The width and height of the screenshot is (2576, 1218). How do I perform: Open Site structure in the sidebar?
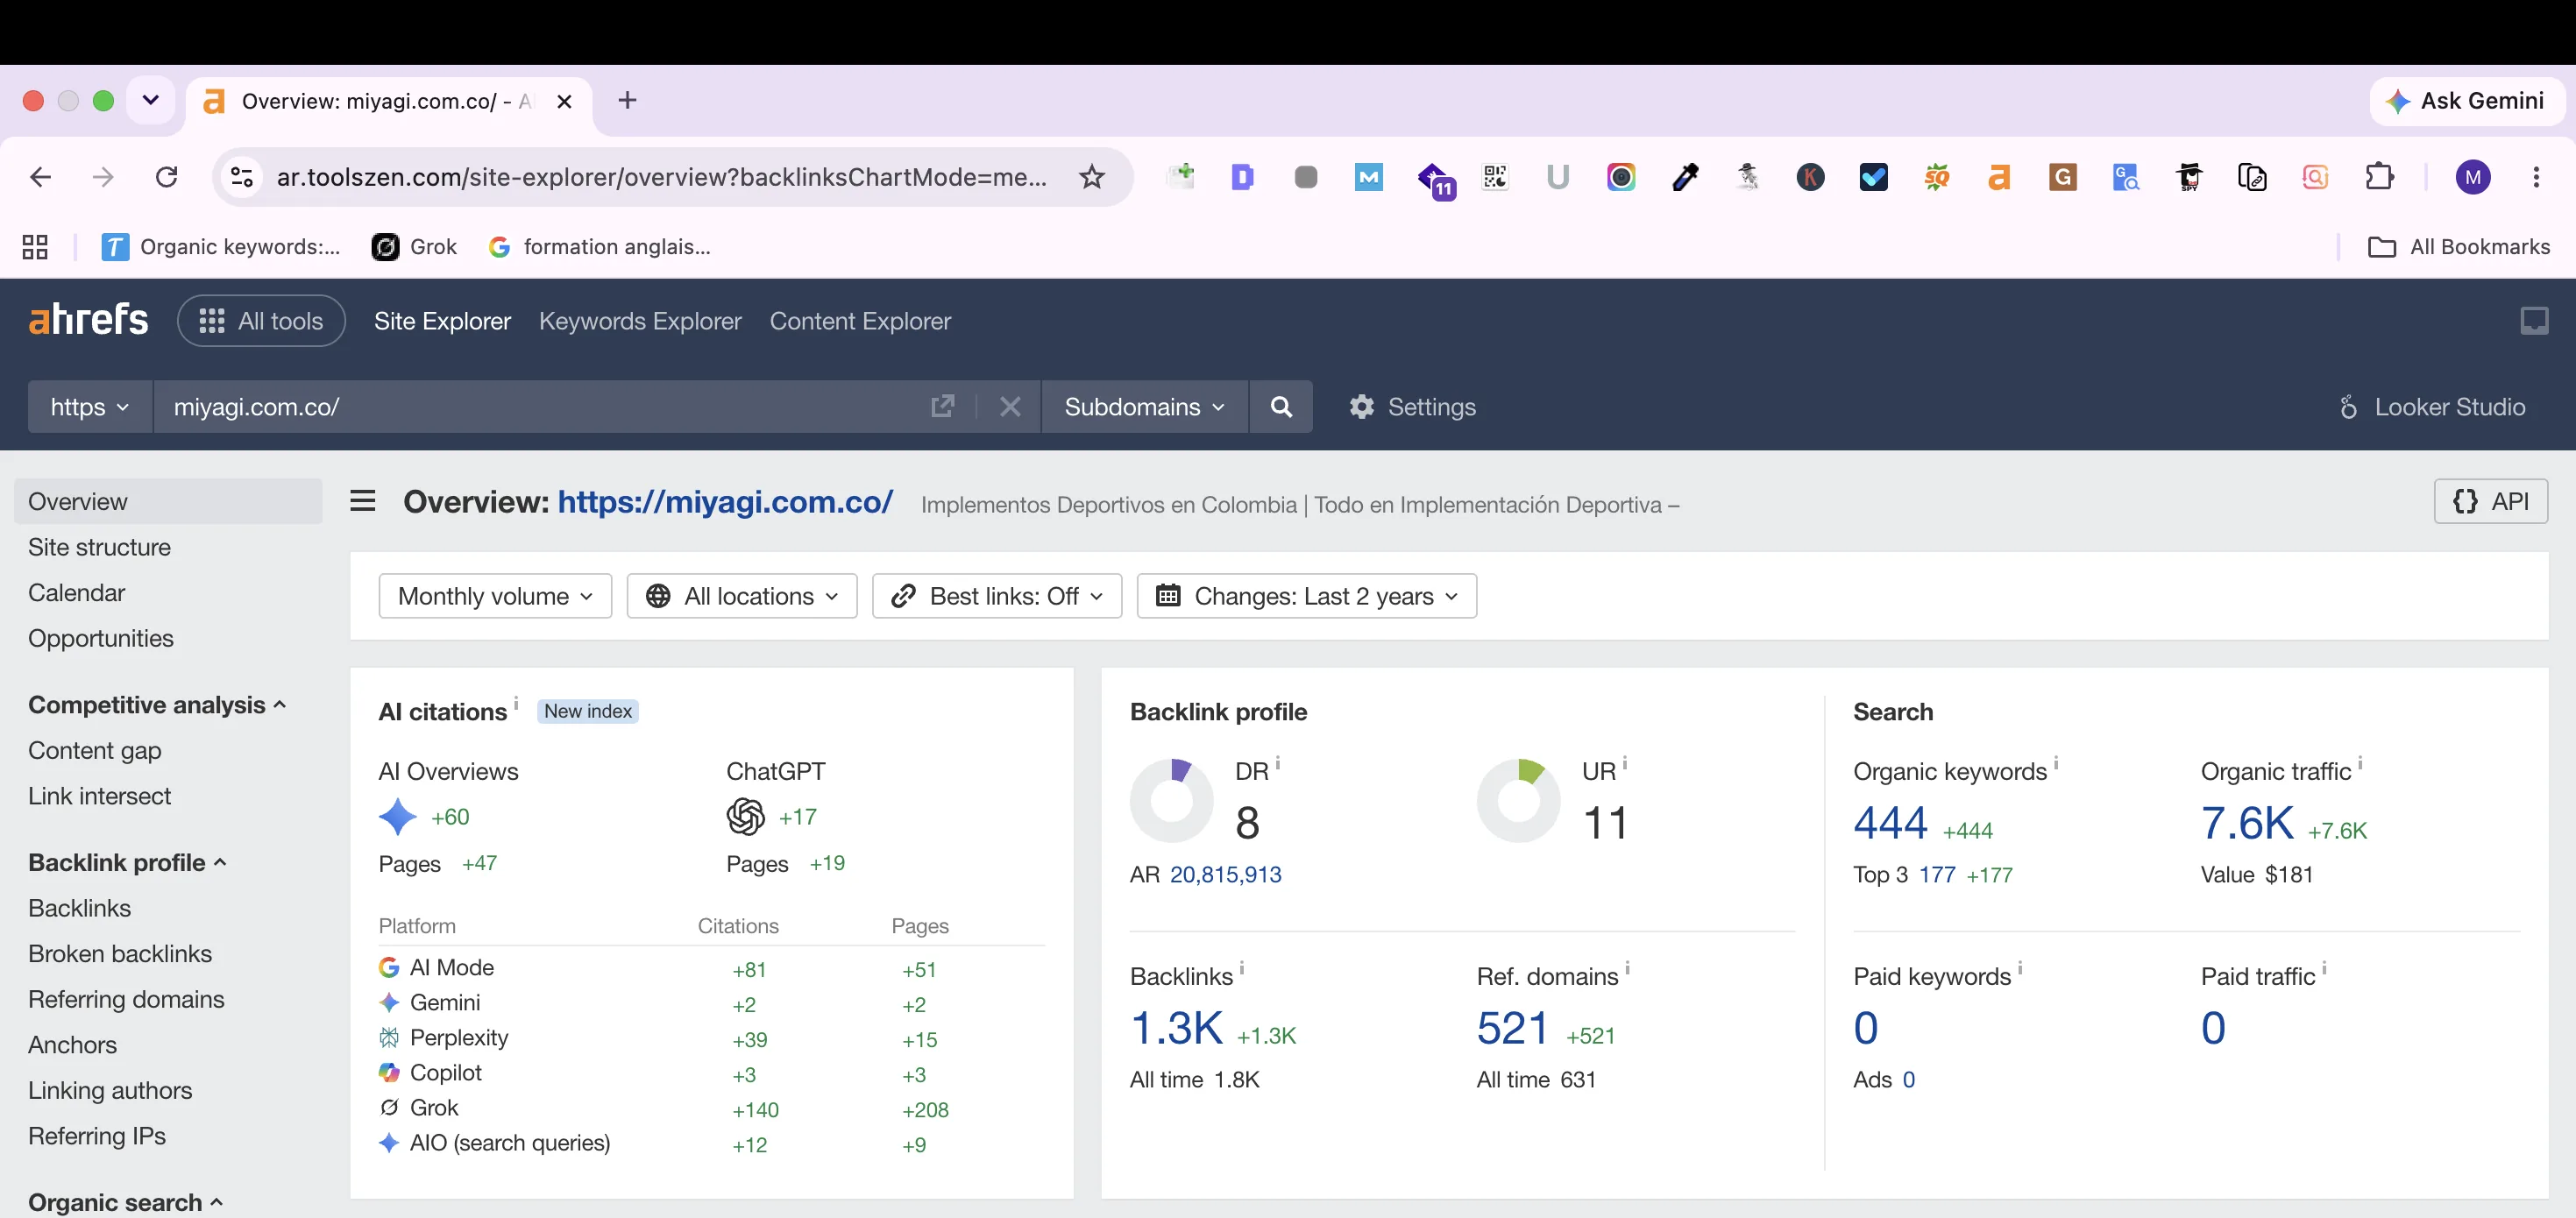pos(99,547)
